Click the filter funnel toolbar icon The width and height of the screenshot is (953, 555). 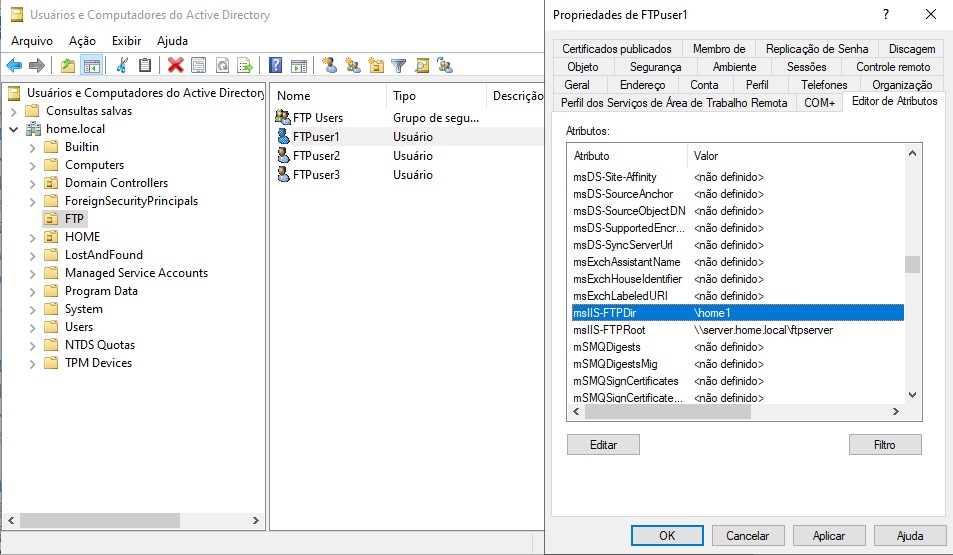point(399,65)
